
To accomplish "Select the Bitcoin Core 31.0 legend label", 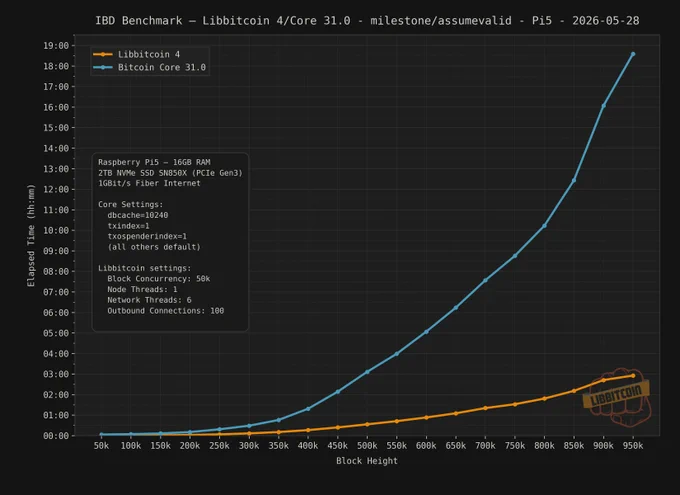I will coord(162,67).
